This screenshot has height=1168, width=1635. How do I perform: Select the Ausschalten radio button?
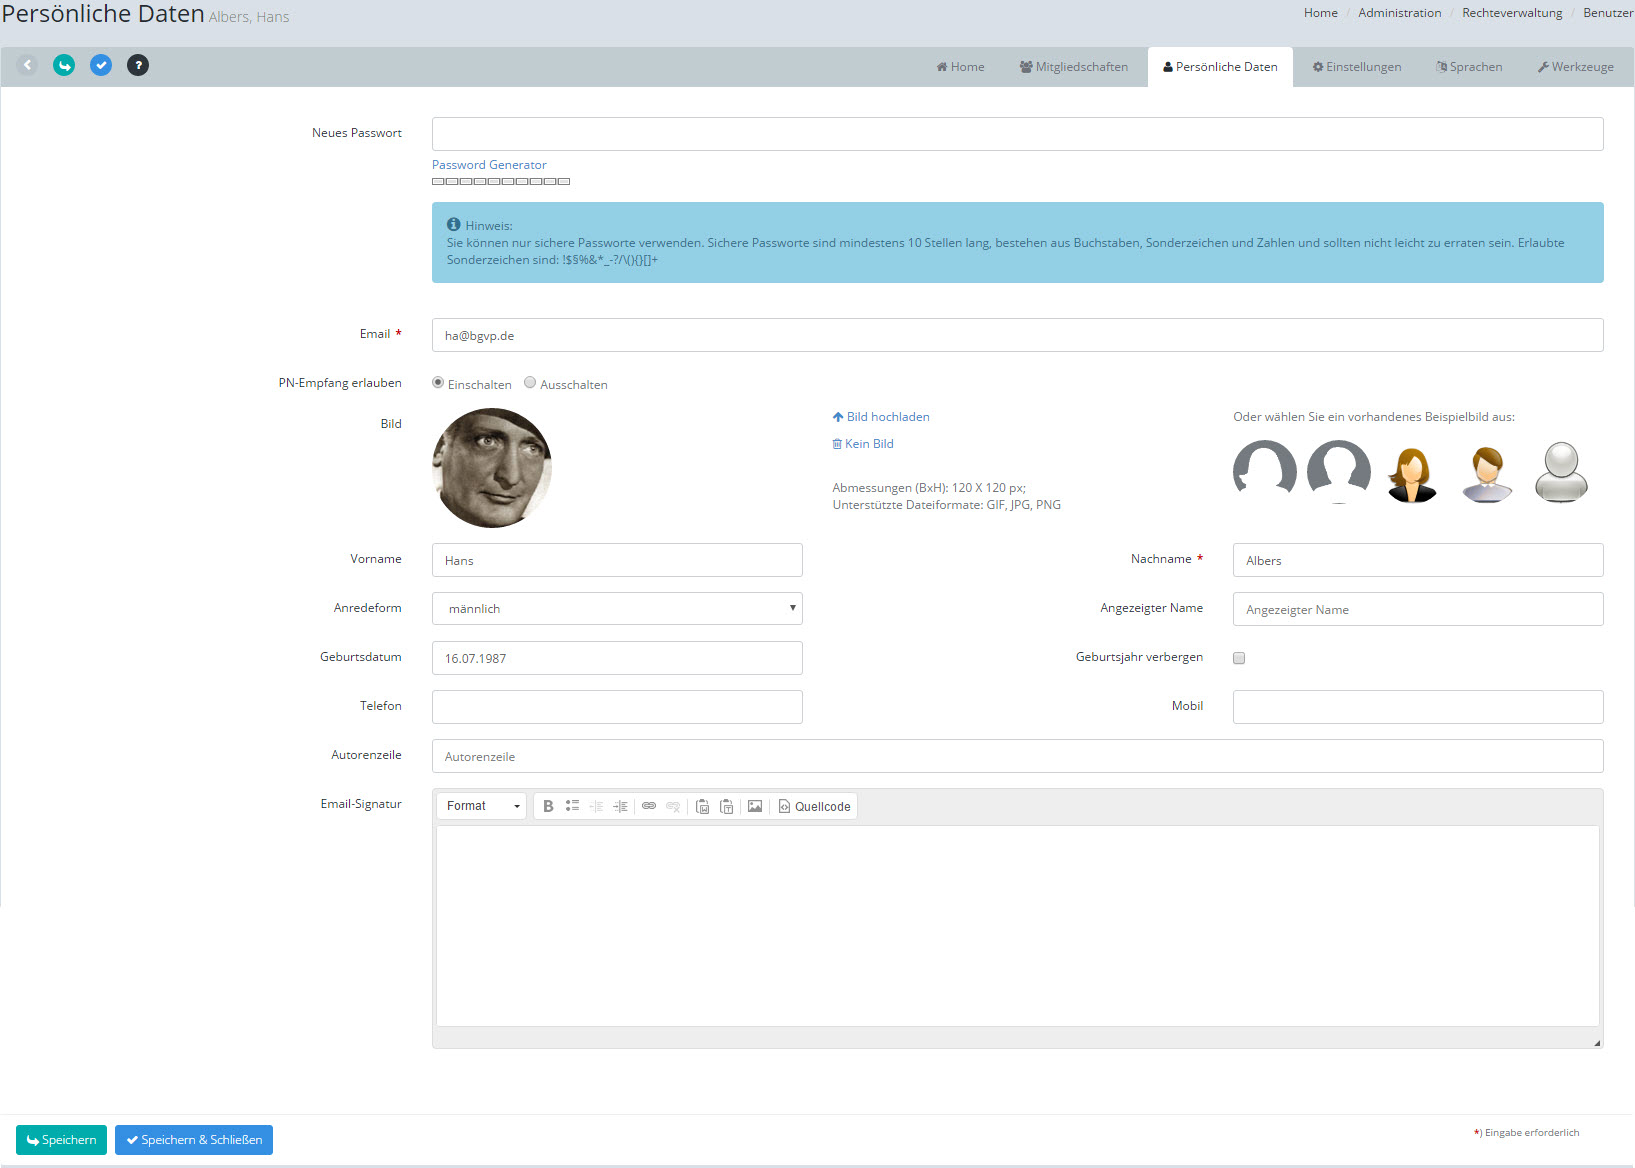[530, 383]
